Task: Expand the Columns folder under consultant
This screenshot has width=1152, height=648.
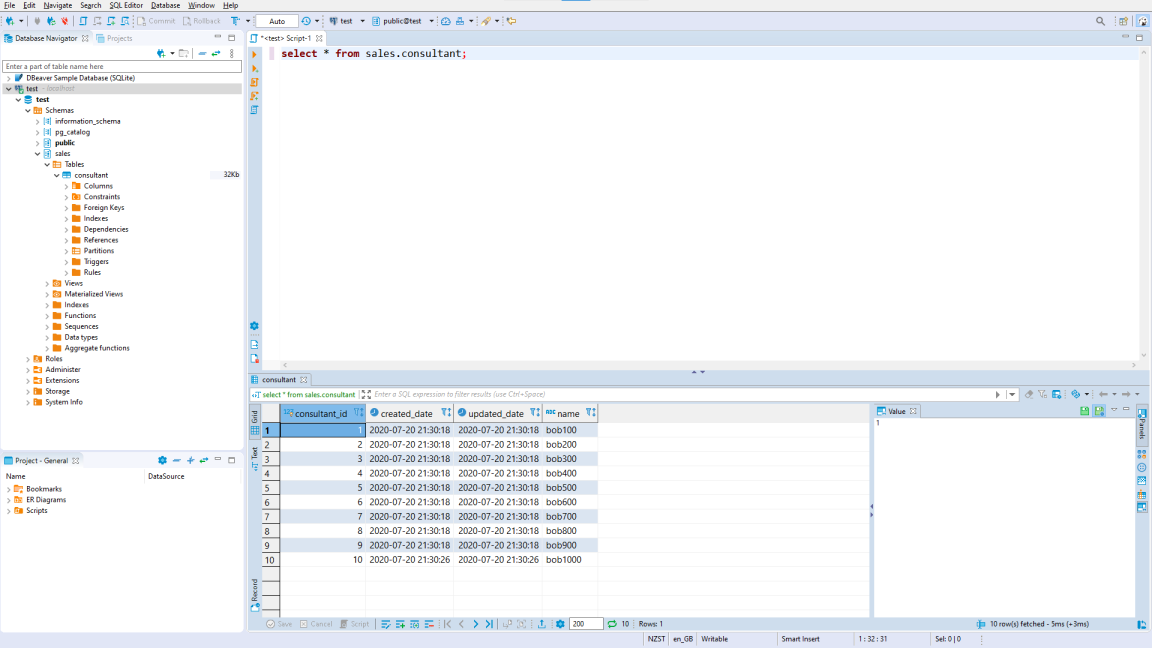Action: (66, 187)
